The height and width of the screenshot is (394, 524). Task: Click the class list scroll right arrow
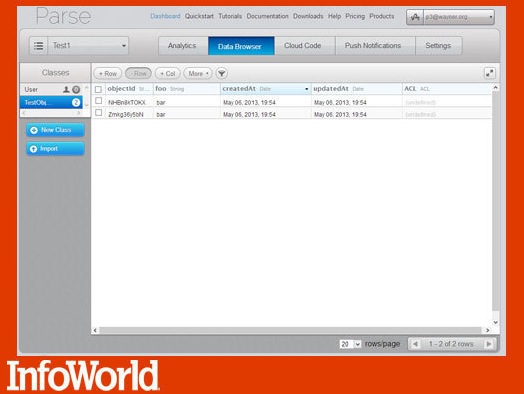click(79, 113)
